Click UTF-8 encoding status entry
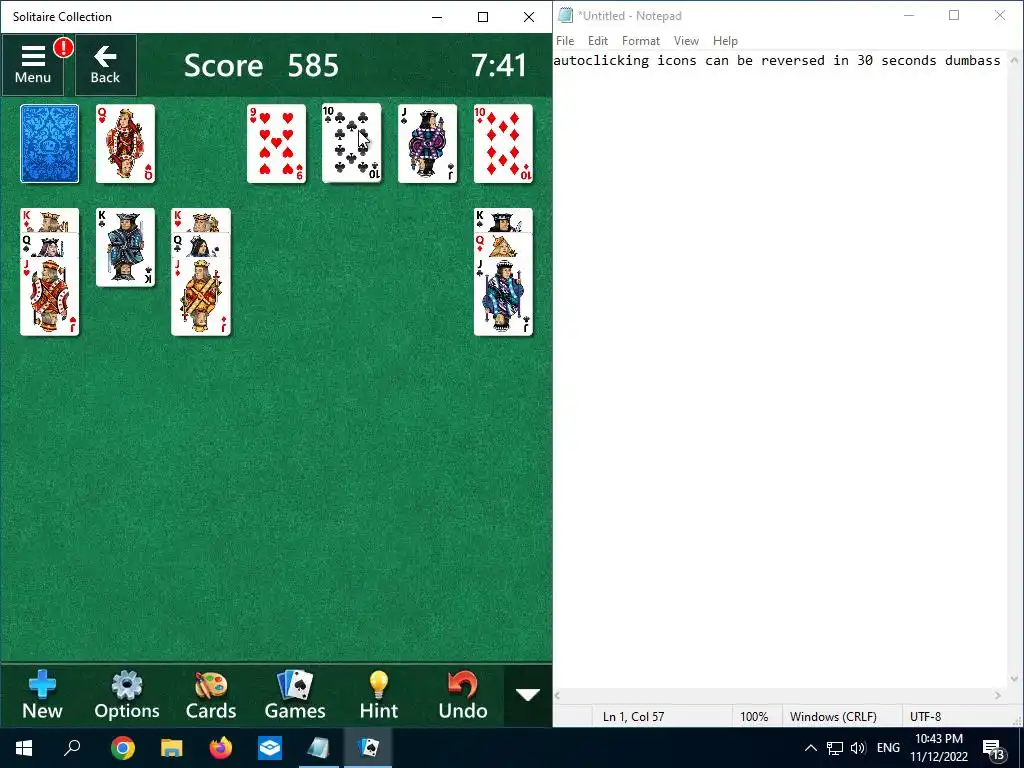 (925, 716)
